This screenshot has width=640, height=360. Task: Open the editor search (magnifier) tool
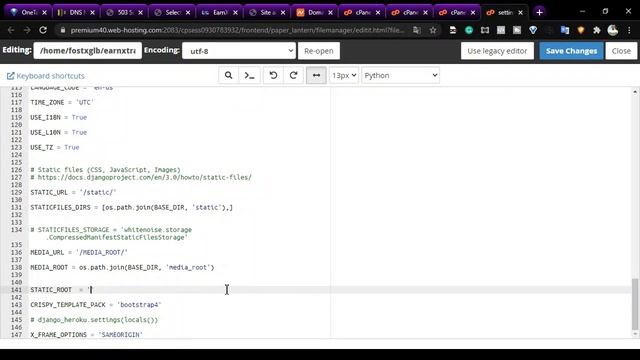229,76
